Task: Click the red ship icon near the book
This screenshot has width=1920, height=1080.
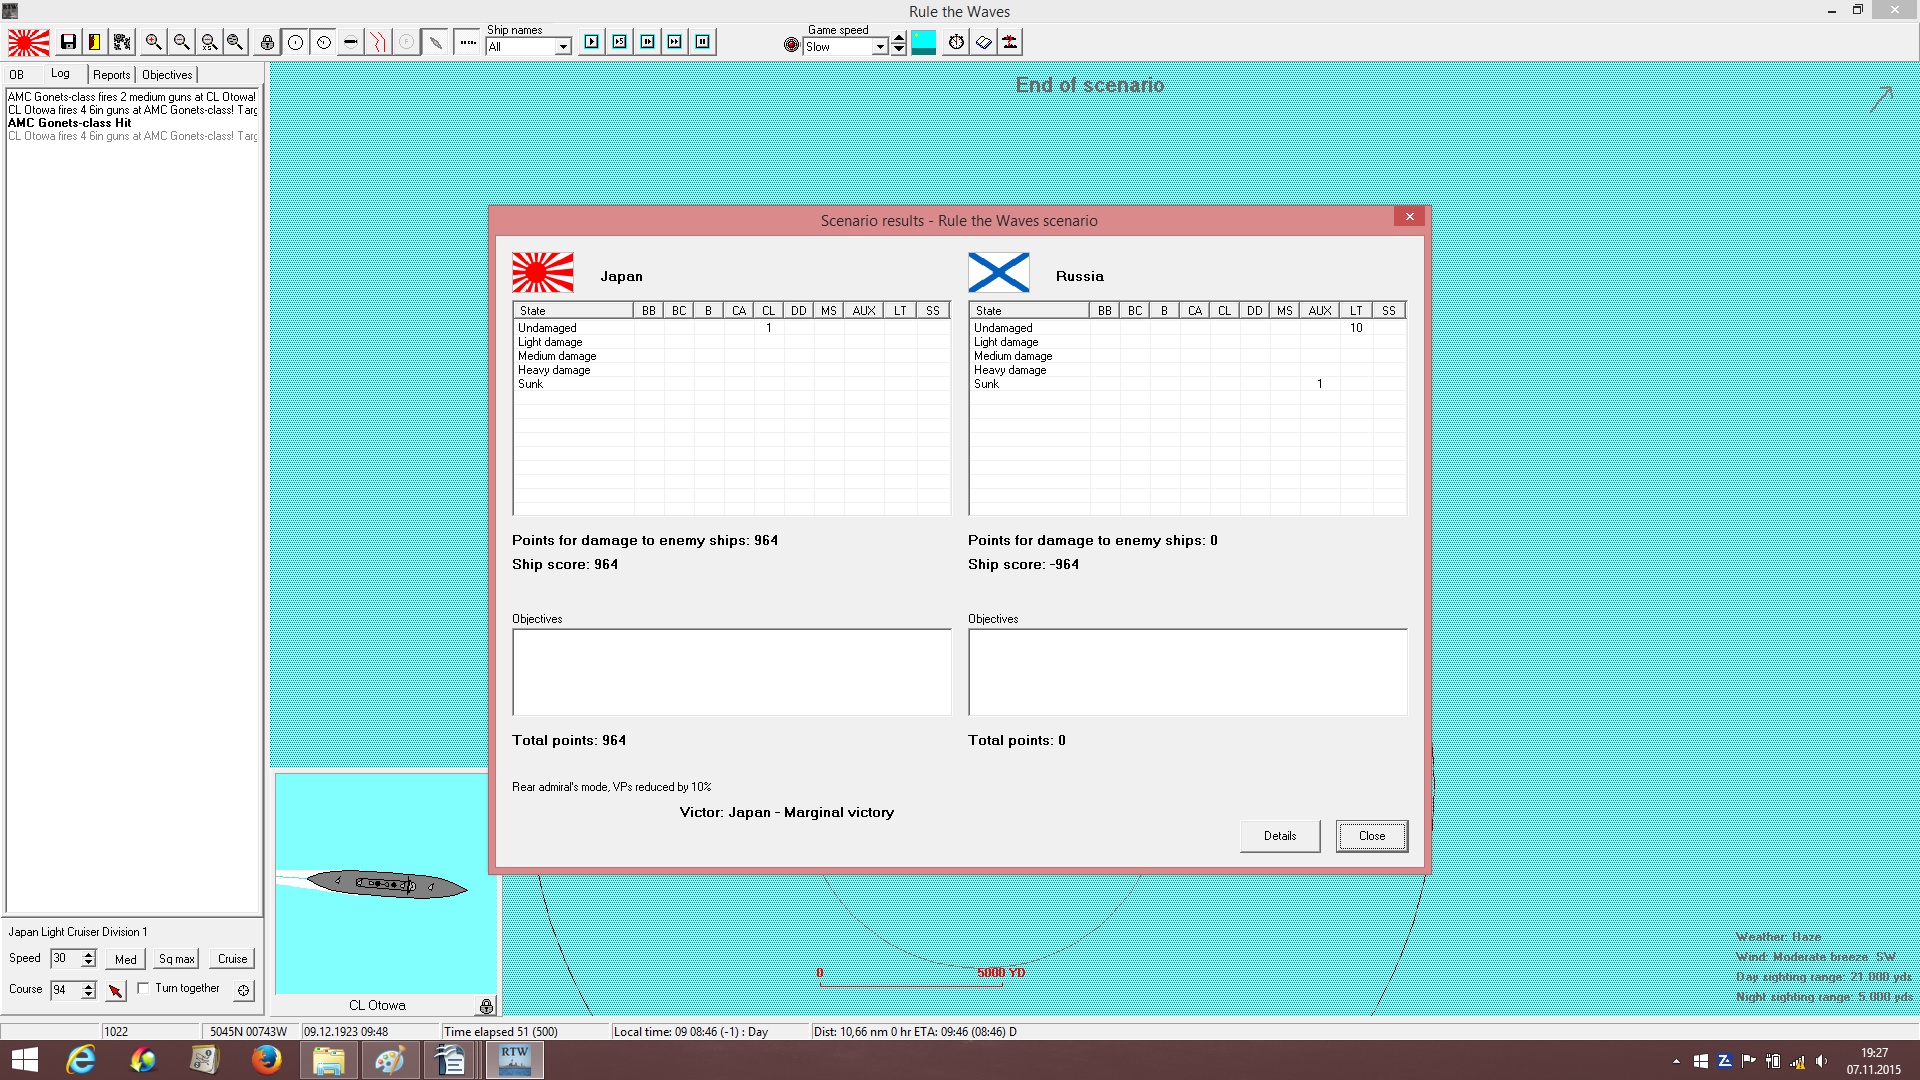Action: [1010, 42]
